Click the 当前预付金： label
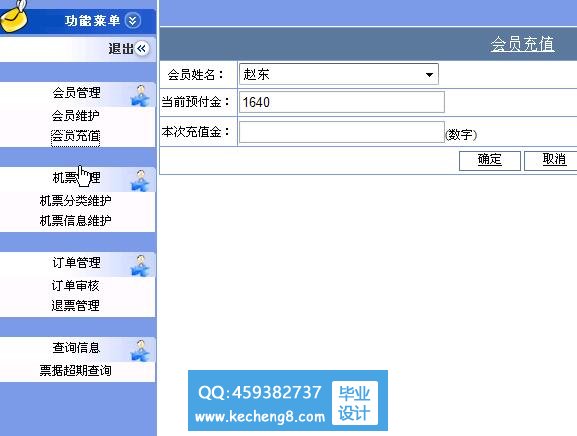This screenshot has height=436, width=577. tap(195, 102)
